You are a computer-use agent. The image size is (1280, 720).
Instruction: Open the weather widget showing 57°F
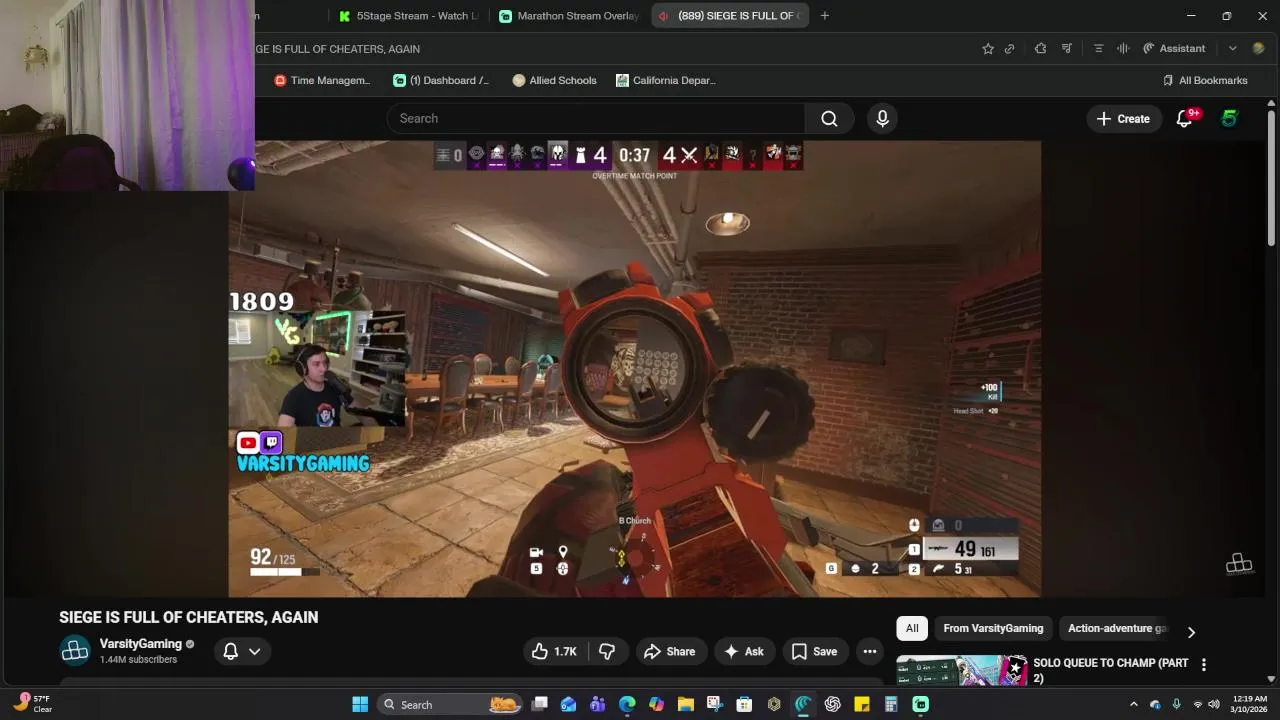[32, 704]
